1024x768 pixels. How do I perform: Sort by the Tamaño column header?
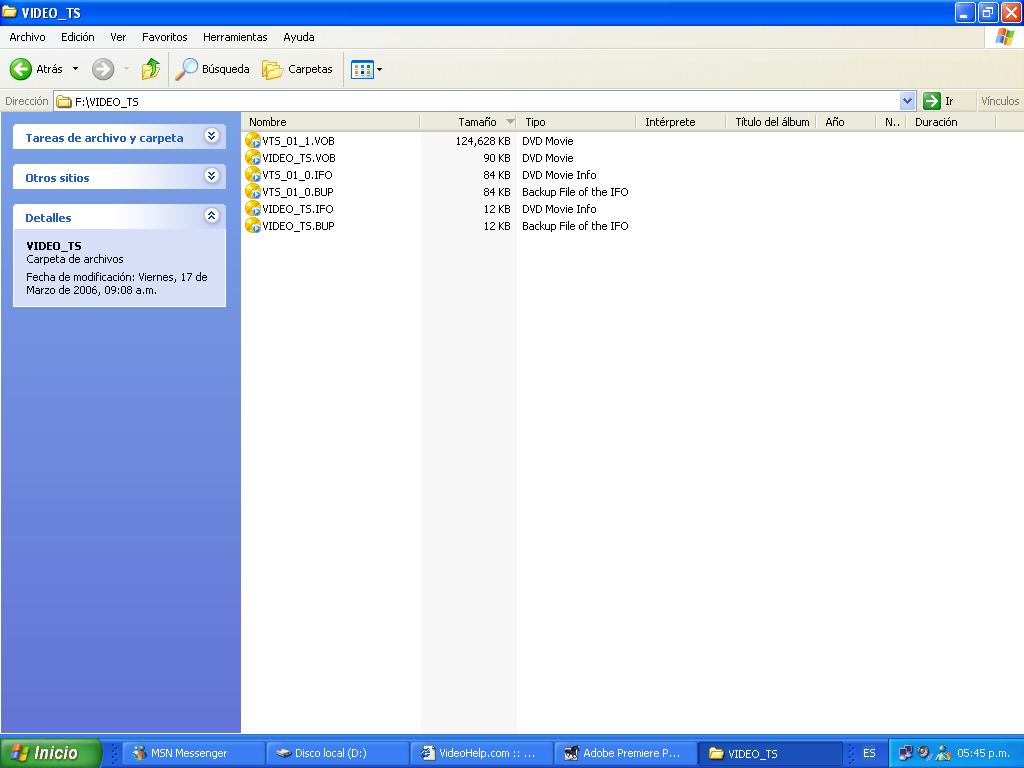click(468, 122)
